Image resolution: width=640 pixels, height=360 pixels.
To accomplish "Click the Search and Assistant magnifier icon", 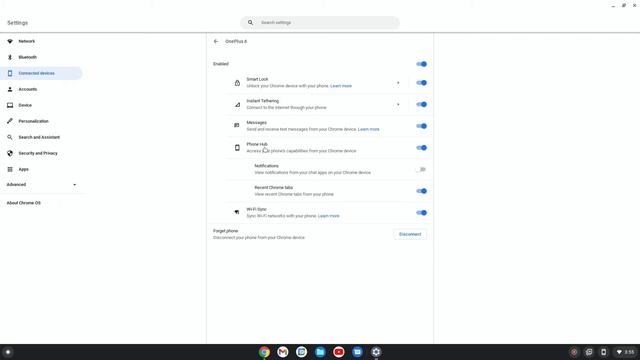I will (10, 137).
